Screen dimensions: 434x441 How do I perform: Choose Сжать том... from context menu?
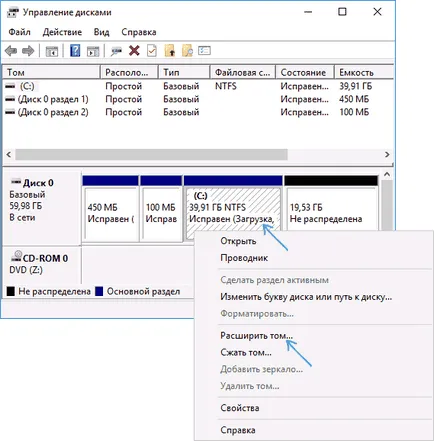[246, 352]
